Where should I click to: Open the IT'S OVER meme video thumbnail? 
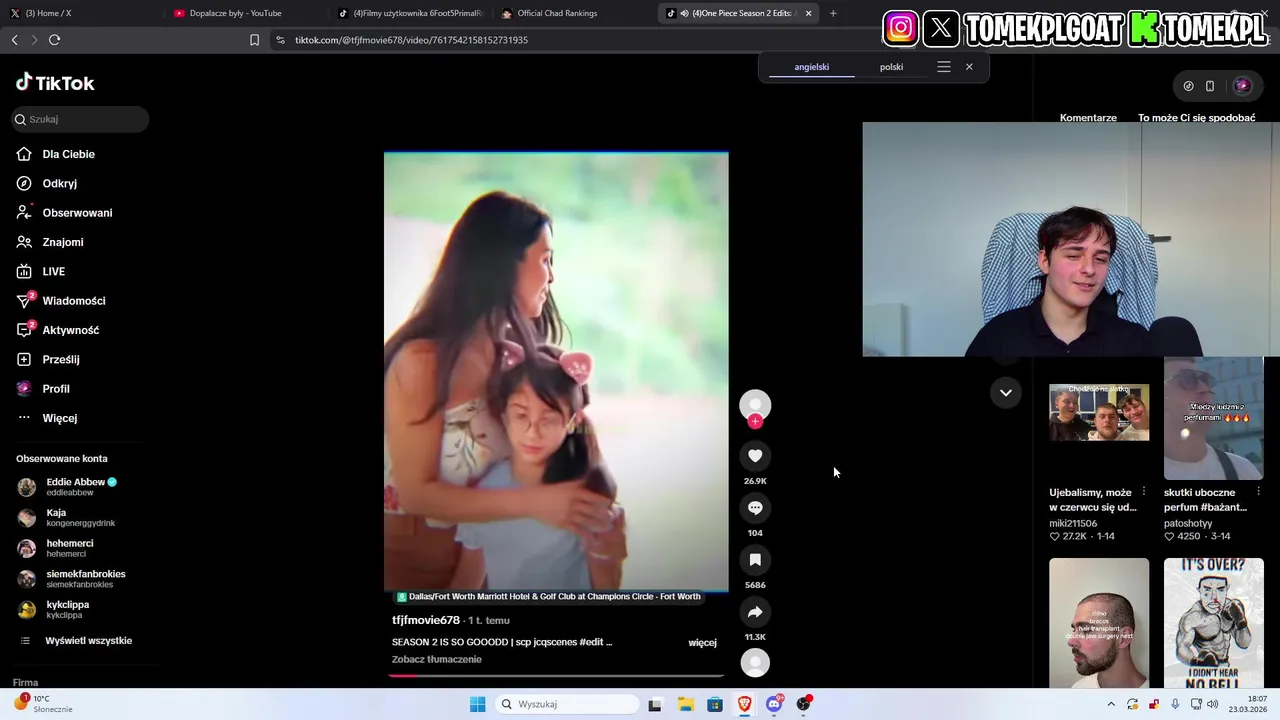[x=1214, y=623]
